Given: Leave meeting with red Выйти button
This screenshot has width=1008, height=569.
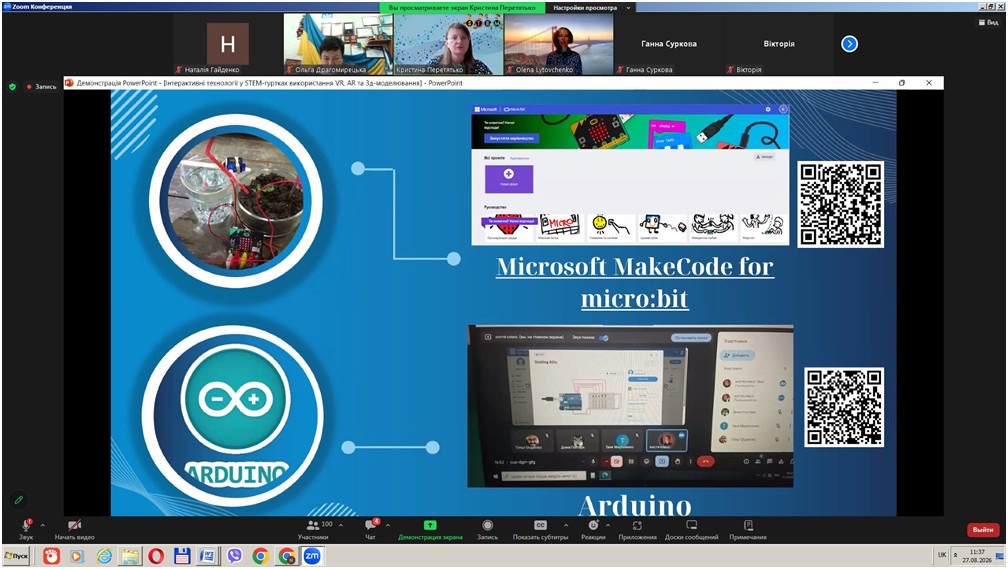Looking at the screenshot, I should click(983, 530).
